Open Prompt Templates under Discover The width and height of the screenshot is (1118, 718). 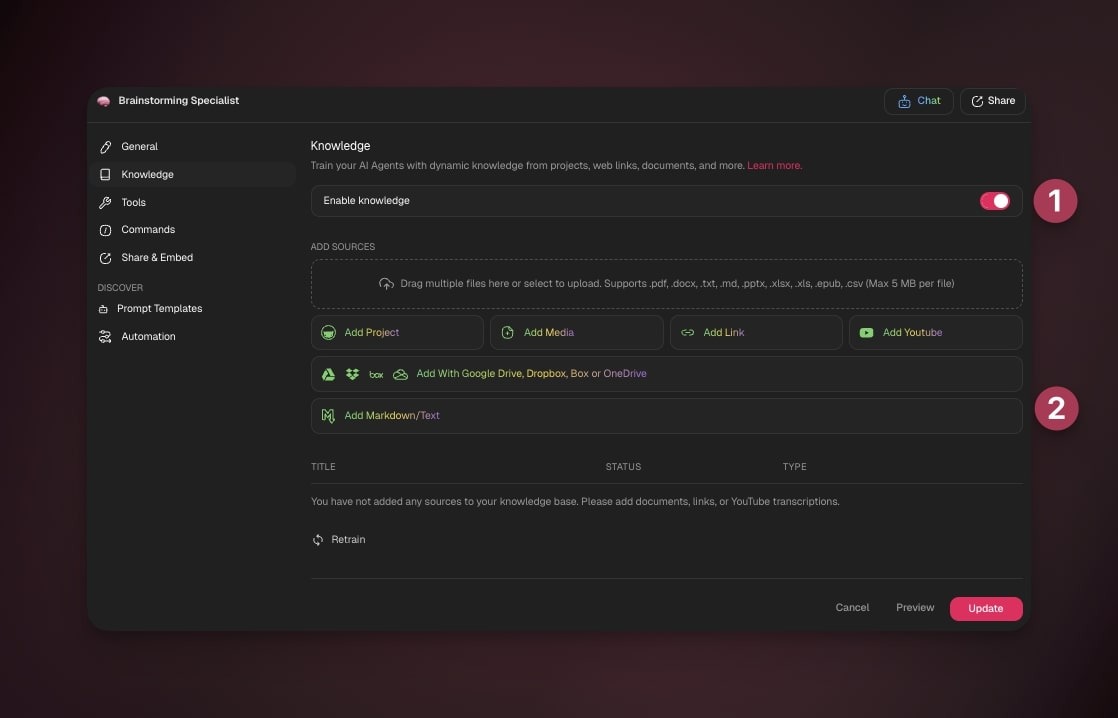(159, 309)
